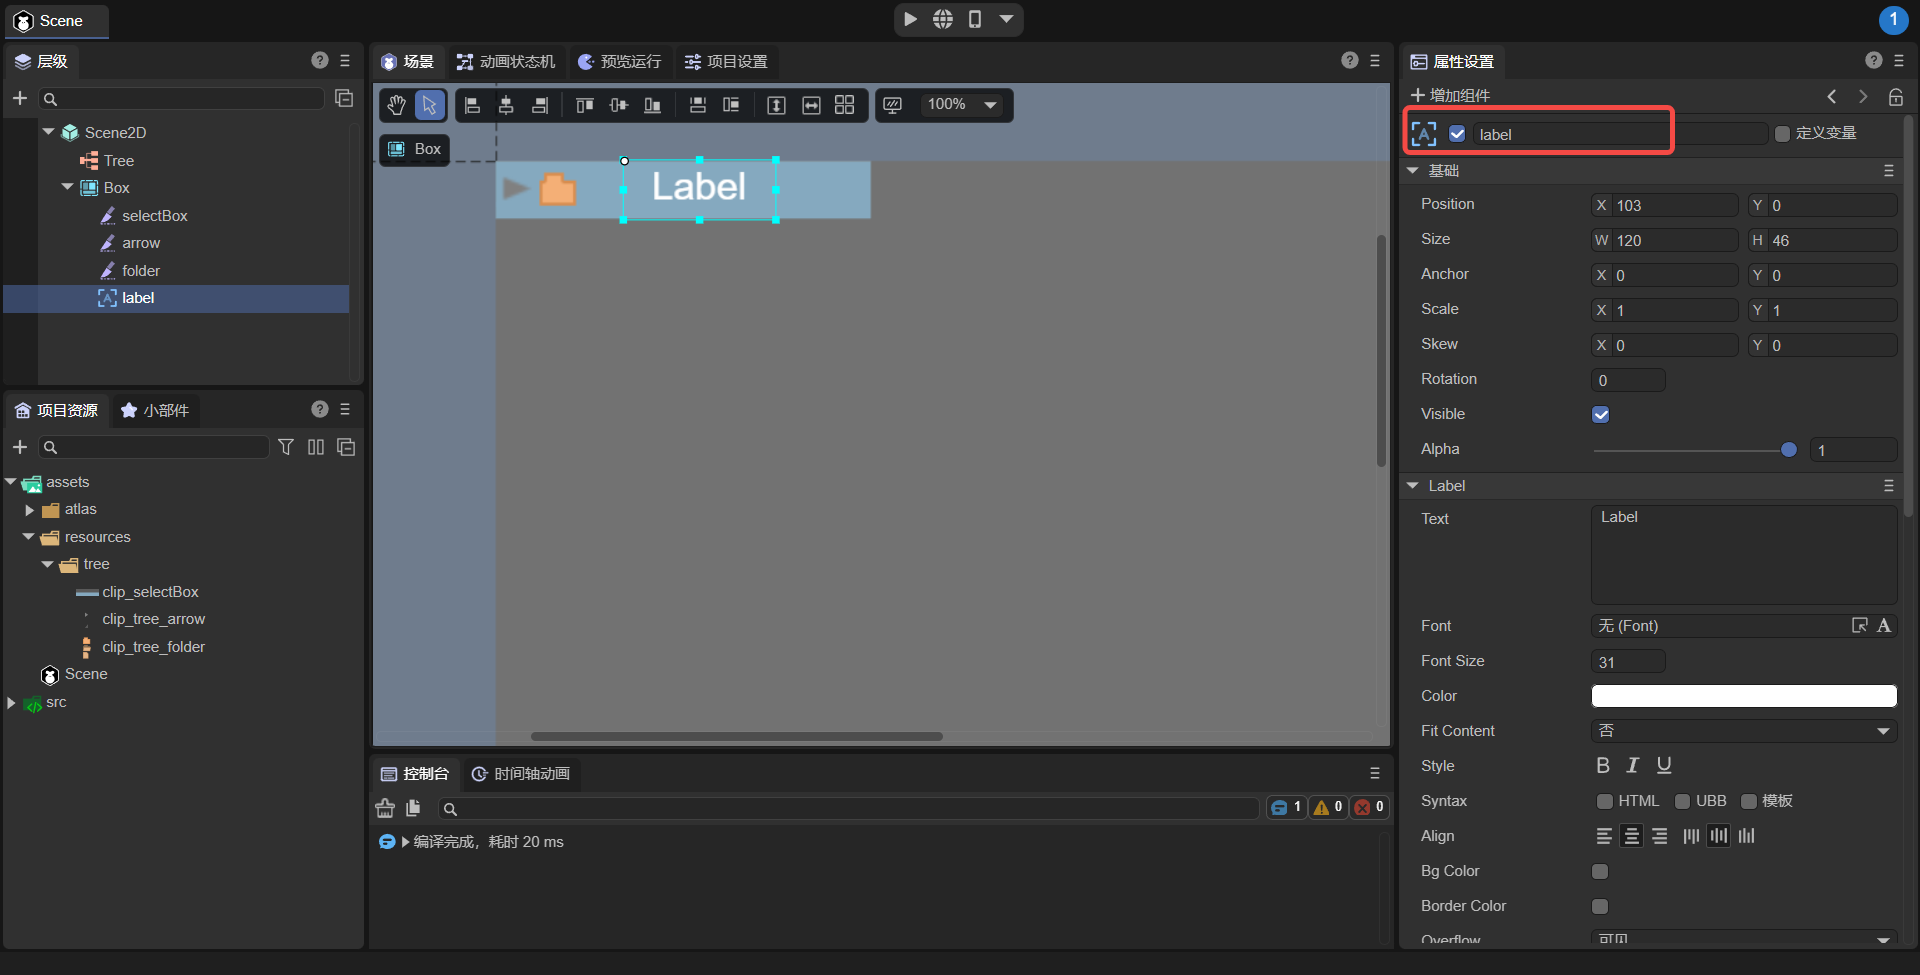Click the underline style icon

tap(1664, 766)
